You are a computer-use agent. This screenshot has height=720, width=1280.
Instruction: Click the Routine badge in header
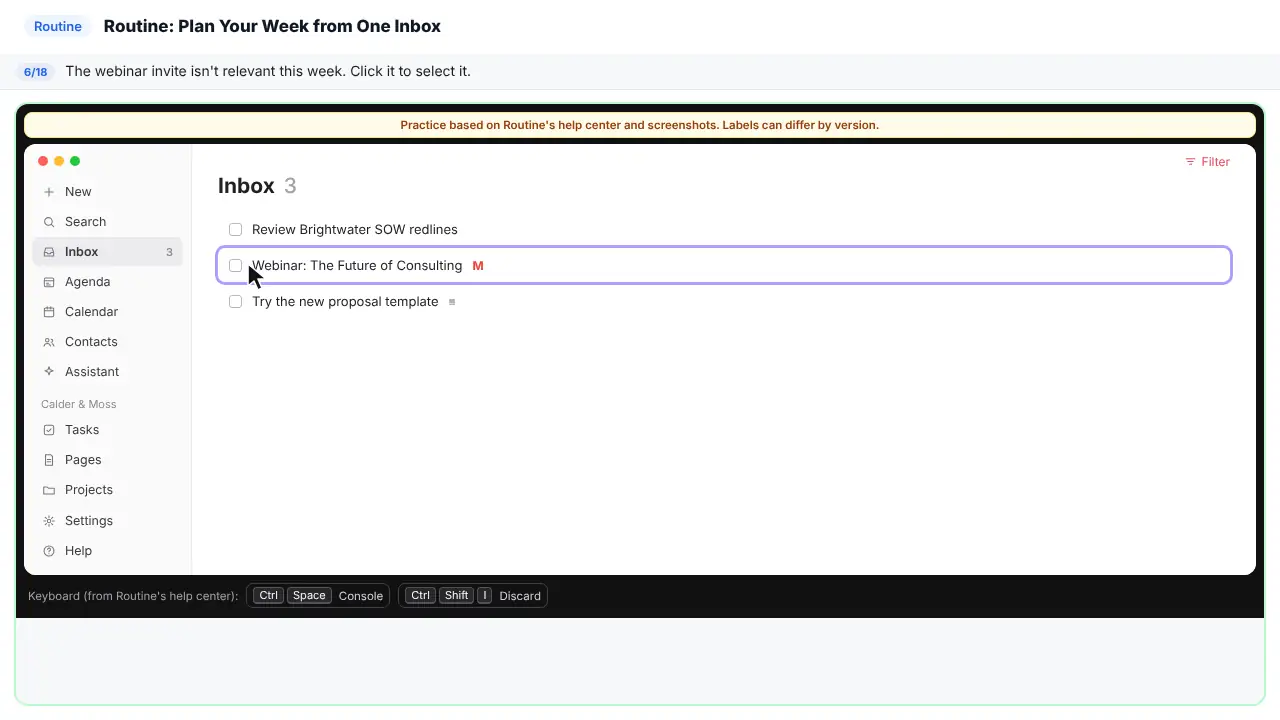58,27
